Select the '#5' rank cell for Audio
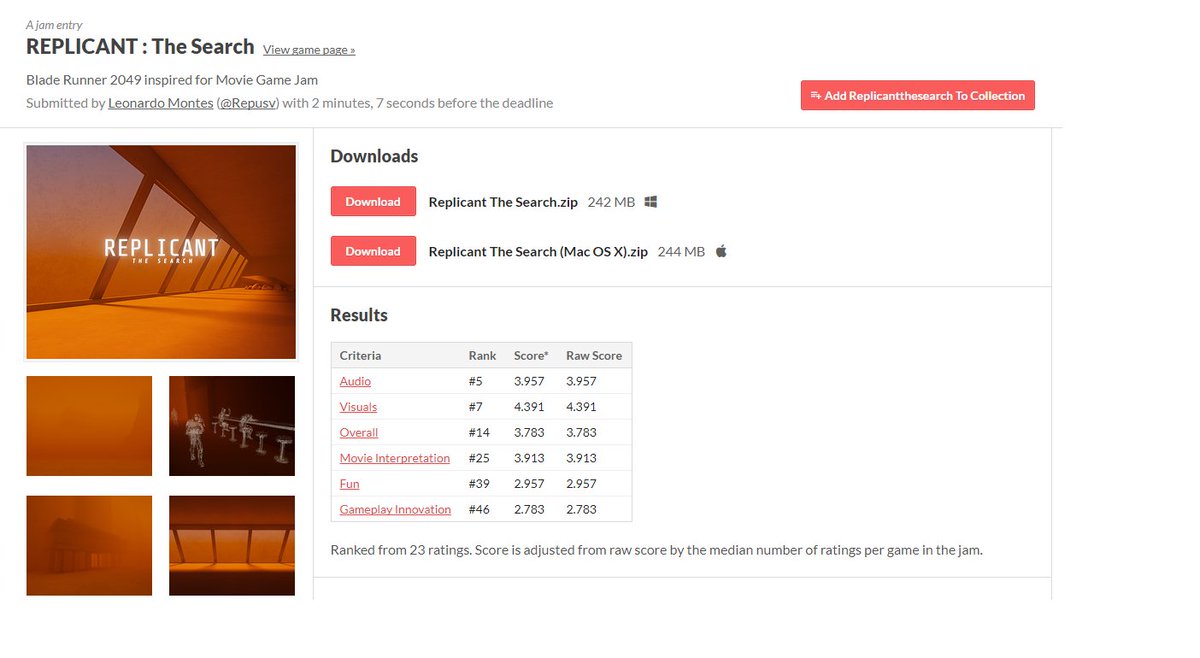 point(475,381)
